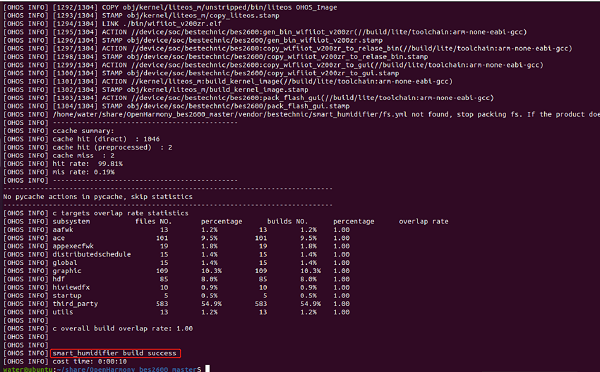Click the No pycache actions message
The image size is (600, 372).
click(x=98, y=197)
